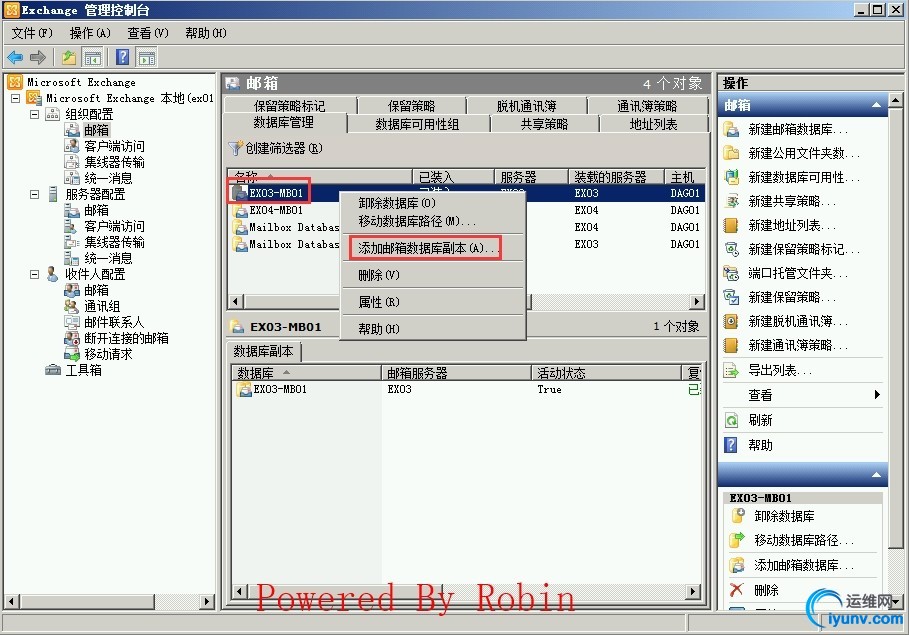909x635 pixels.
Task: Click the Back arrow toolbar icon
Action: pos(14,57)
